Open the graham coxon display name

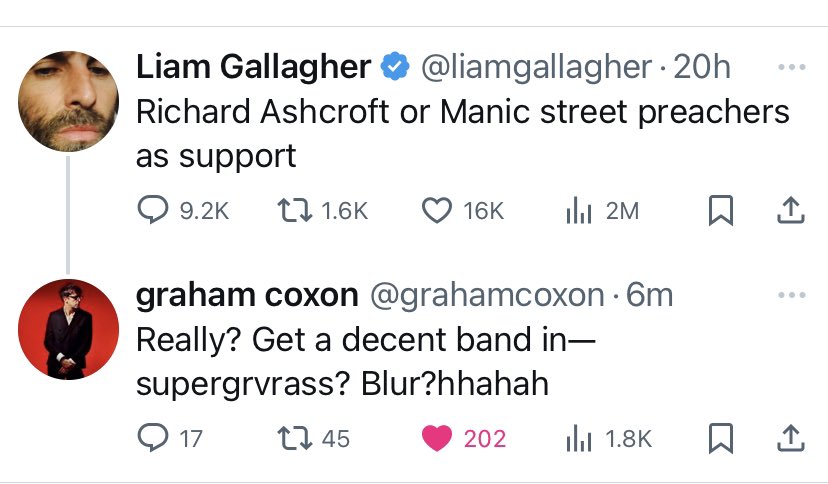(246, 296)
